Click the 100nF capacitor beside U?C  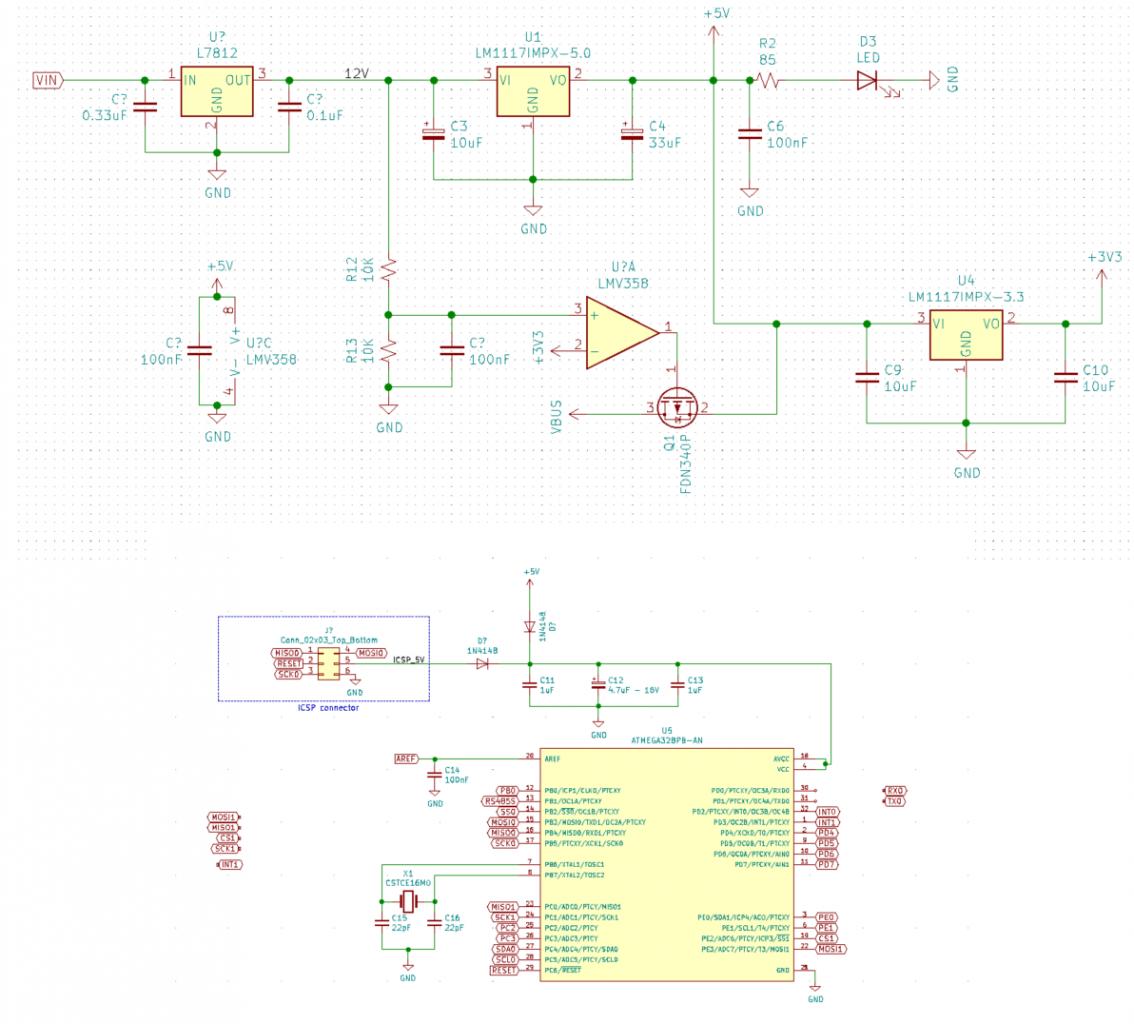(199, 351)
